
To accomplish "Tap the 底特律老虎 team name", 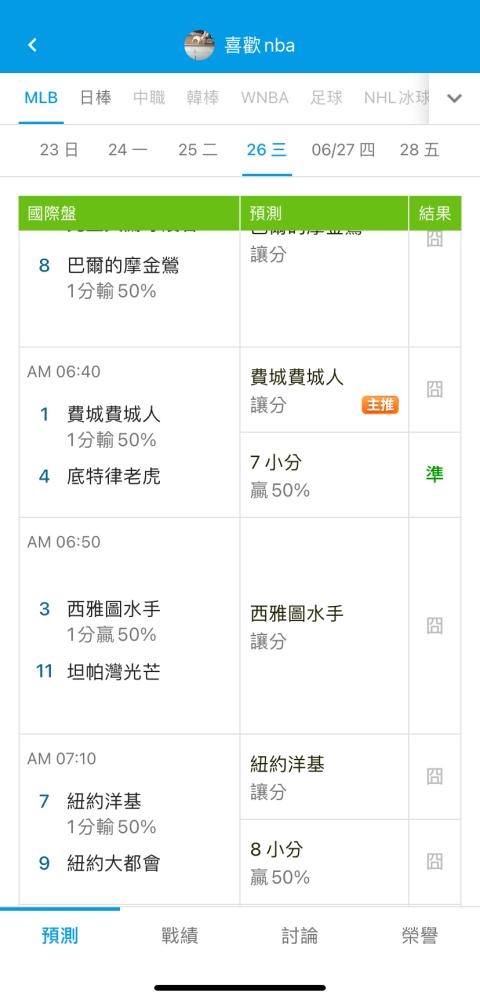I will point(113,476).
